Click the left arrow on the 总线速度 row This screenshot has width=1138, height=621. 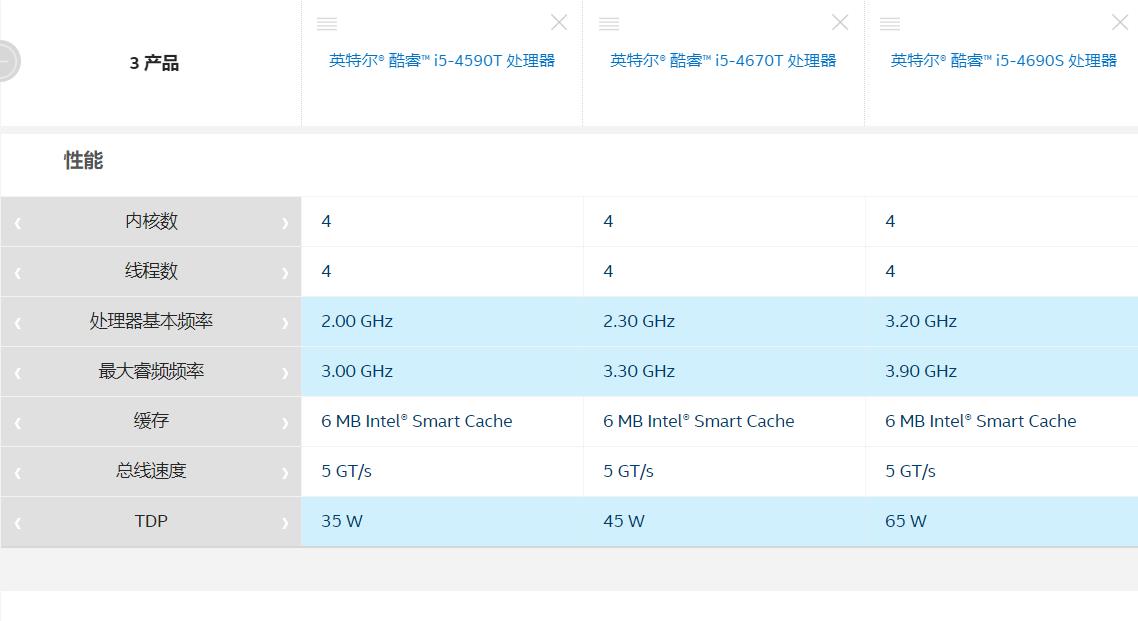[16, 471]
